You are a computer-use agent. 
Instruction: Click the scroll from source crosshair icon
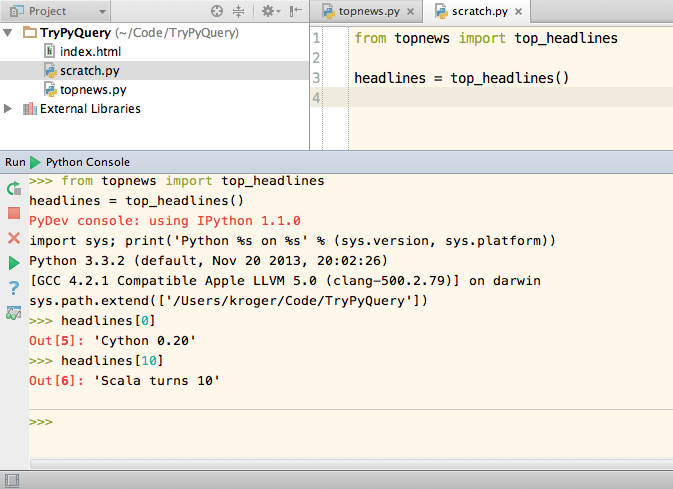point(217,11)
